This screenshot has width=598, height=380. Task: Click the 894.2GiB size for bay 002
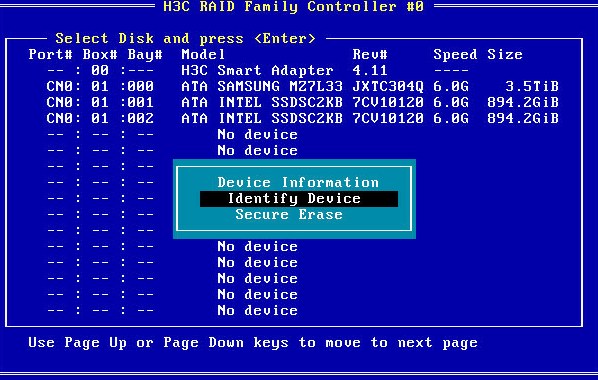523,119
